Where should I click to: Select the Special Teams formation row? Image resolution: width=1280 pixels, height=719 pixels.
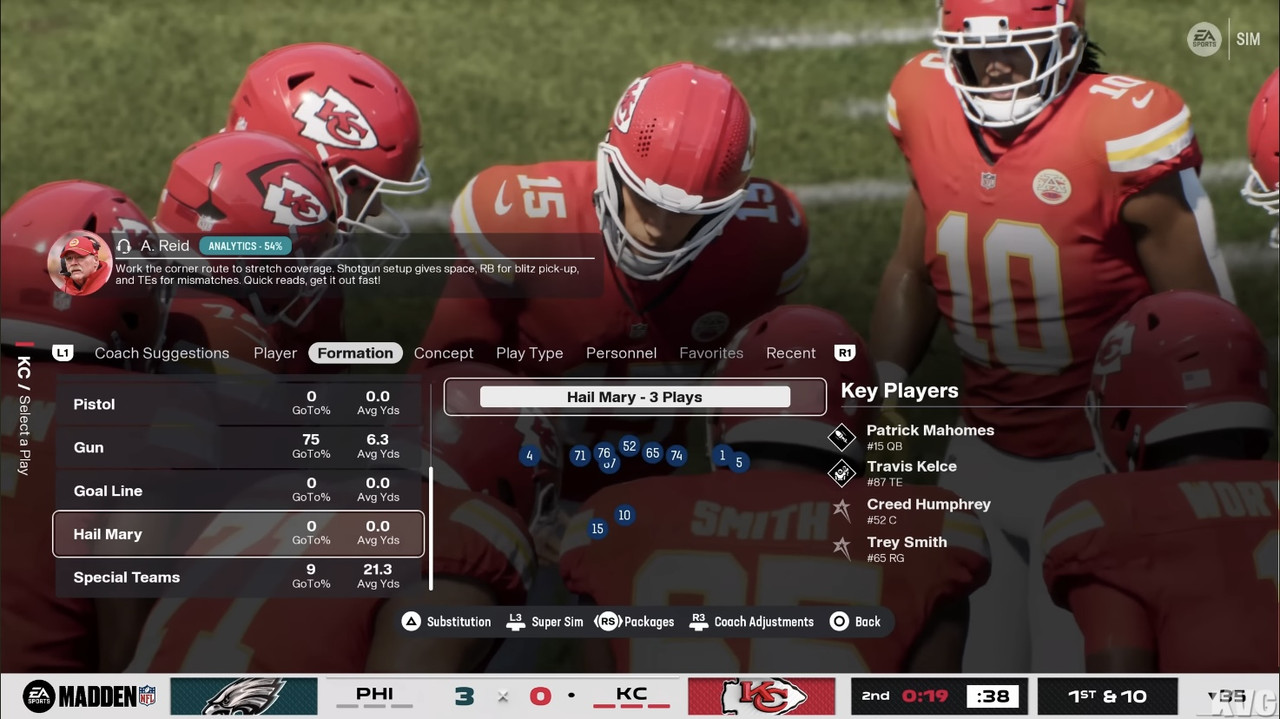(x=239, y=577)
